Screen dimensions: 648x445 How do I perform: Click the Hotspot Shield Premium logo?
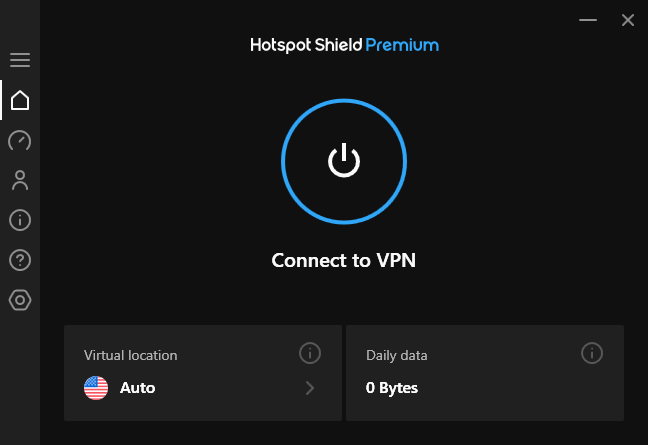(x=344, y=45)
